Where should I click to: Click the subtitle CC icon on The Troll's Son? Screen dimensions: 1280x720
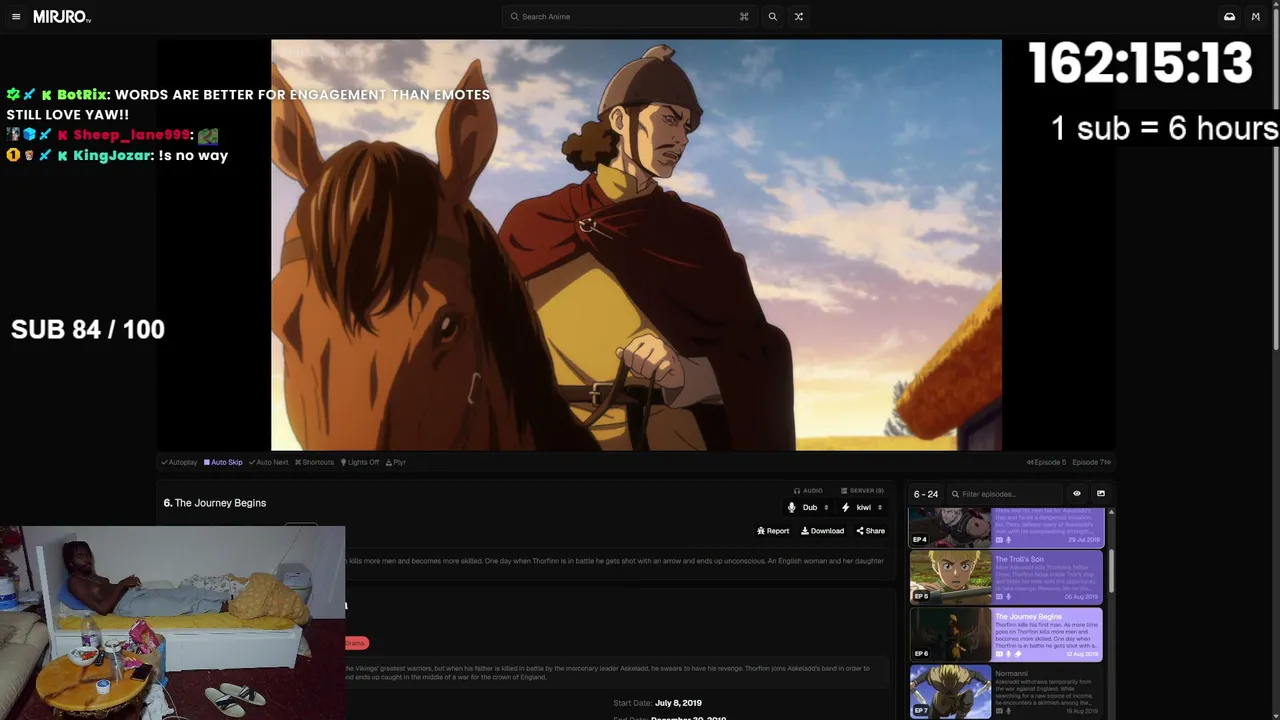pyautogui.click(x=999, y=597)
